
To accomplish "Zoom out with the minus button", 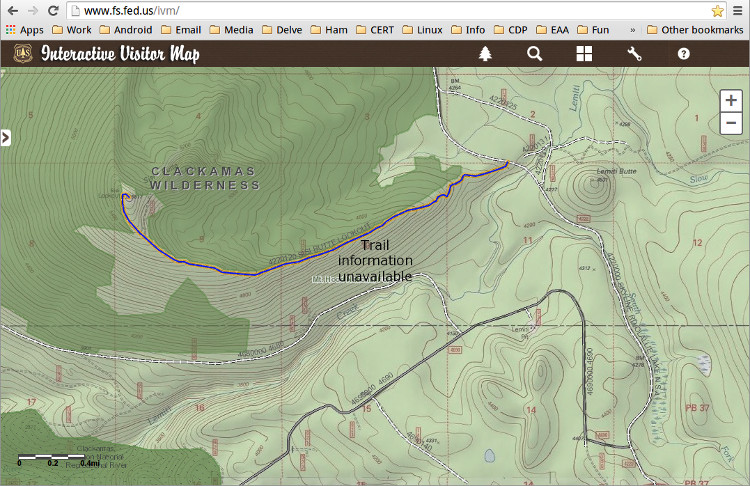I will (732, 124).
